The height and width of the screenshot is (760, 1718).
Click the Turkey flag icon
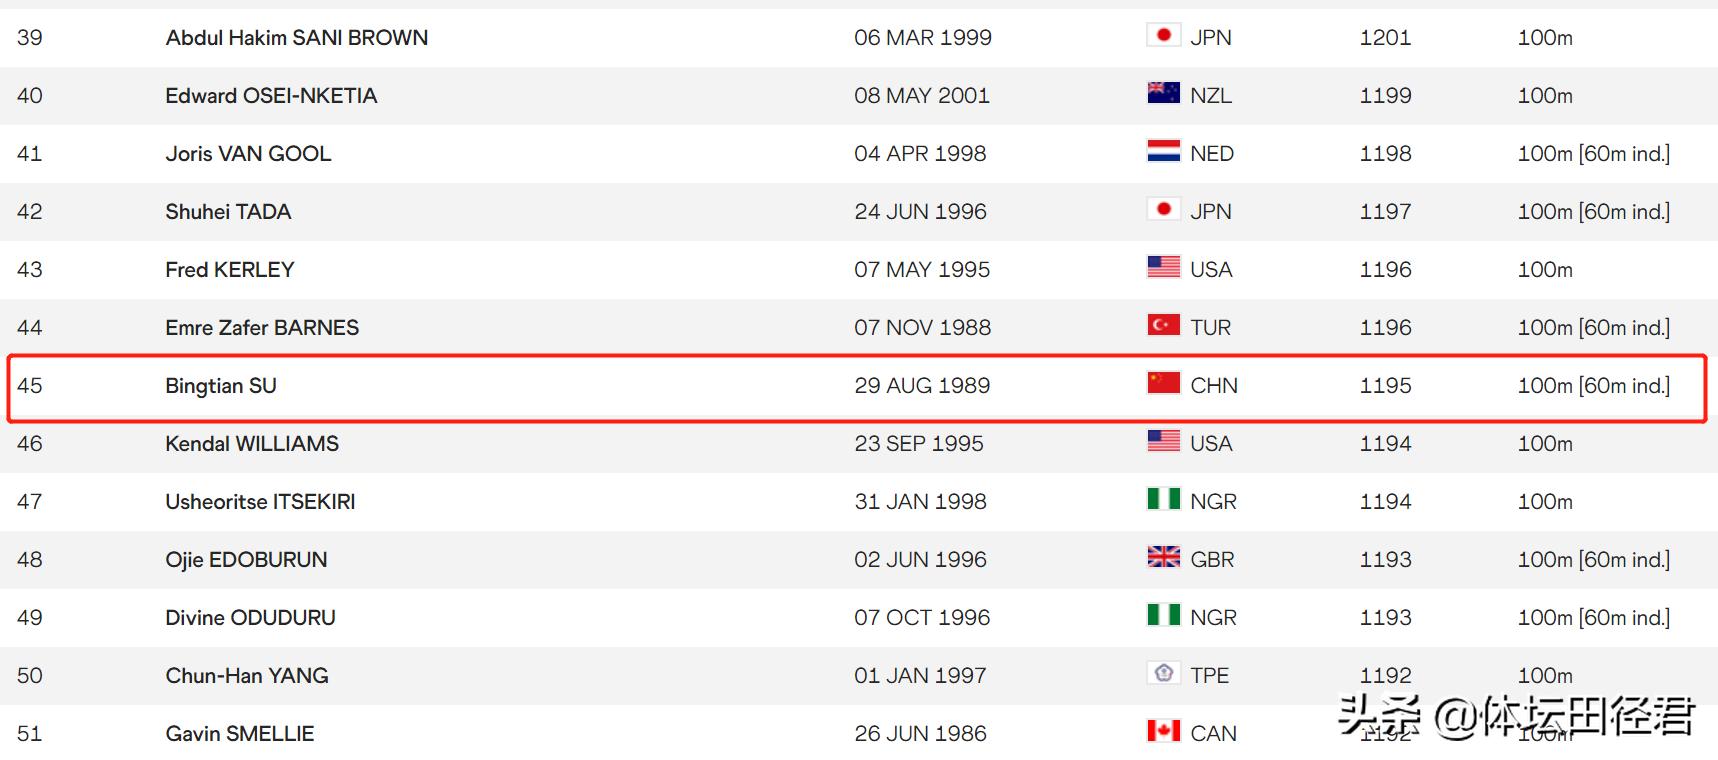[1163, 326]
